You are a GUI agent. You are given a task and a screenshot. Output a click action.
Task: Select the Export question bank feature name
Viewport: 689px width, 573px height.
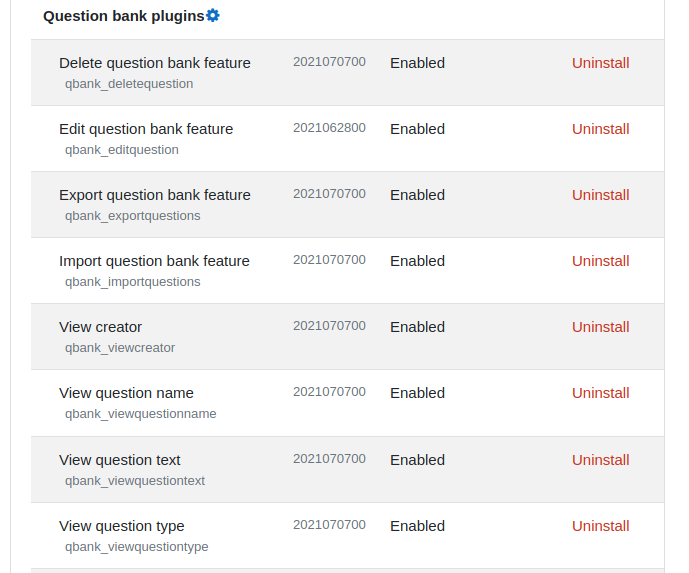pyautogui.click(x=155, y=195)
